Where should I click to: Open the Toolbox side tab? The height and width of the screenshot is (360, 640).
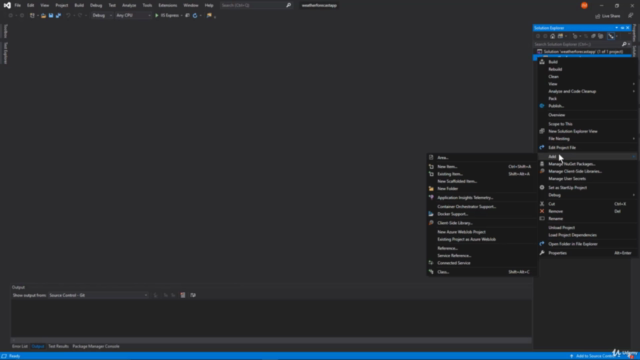coord(5,31)
